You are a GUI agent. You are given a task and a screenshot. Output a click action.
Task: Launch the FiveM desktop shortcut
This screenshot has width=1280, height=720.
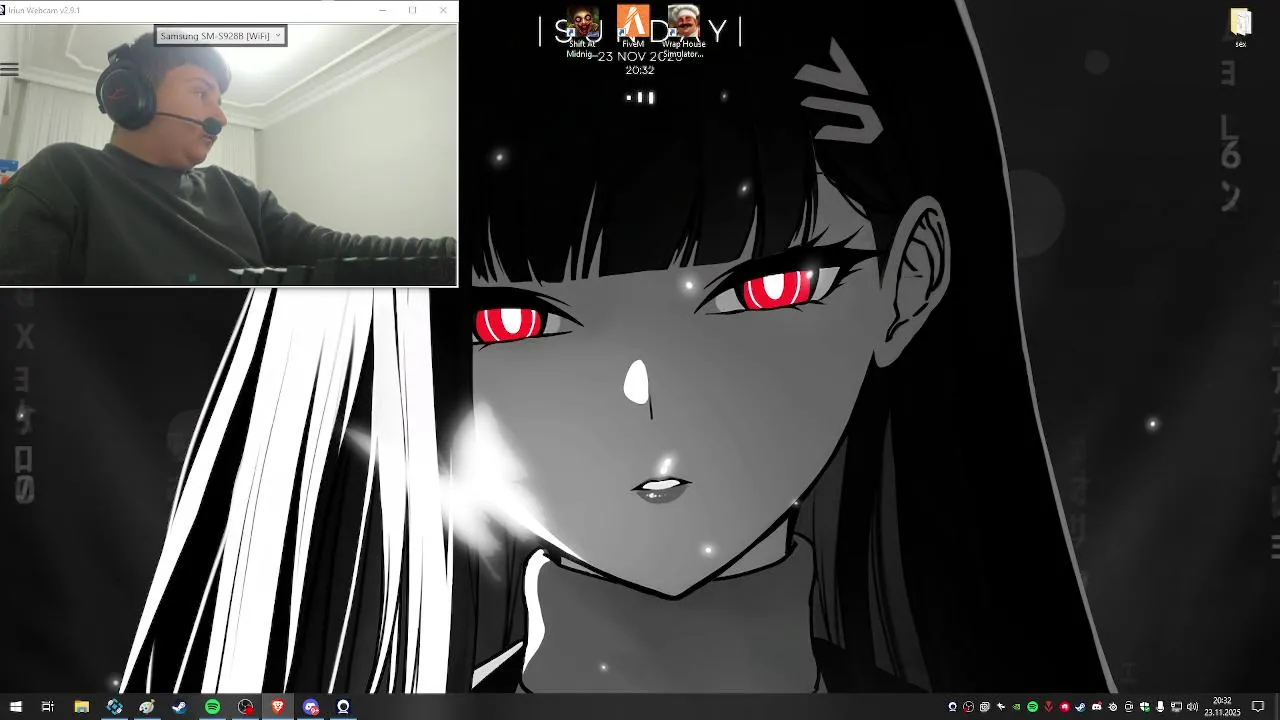pyautogui.click(x=632, y=28)
